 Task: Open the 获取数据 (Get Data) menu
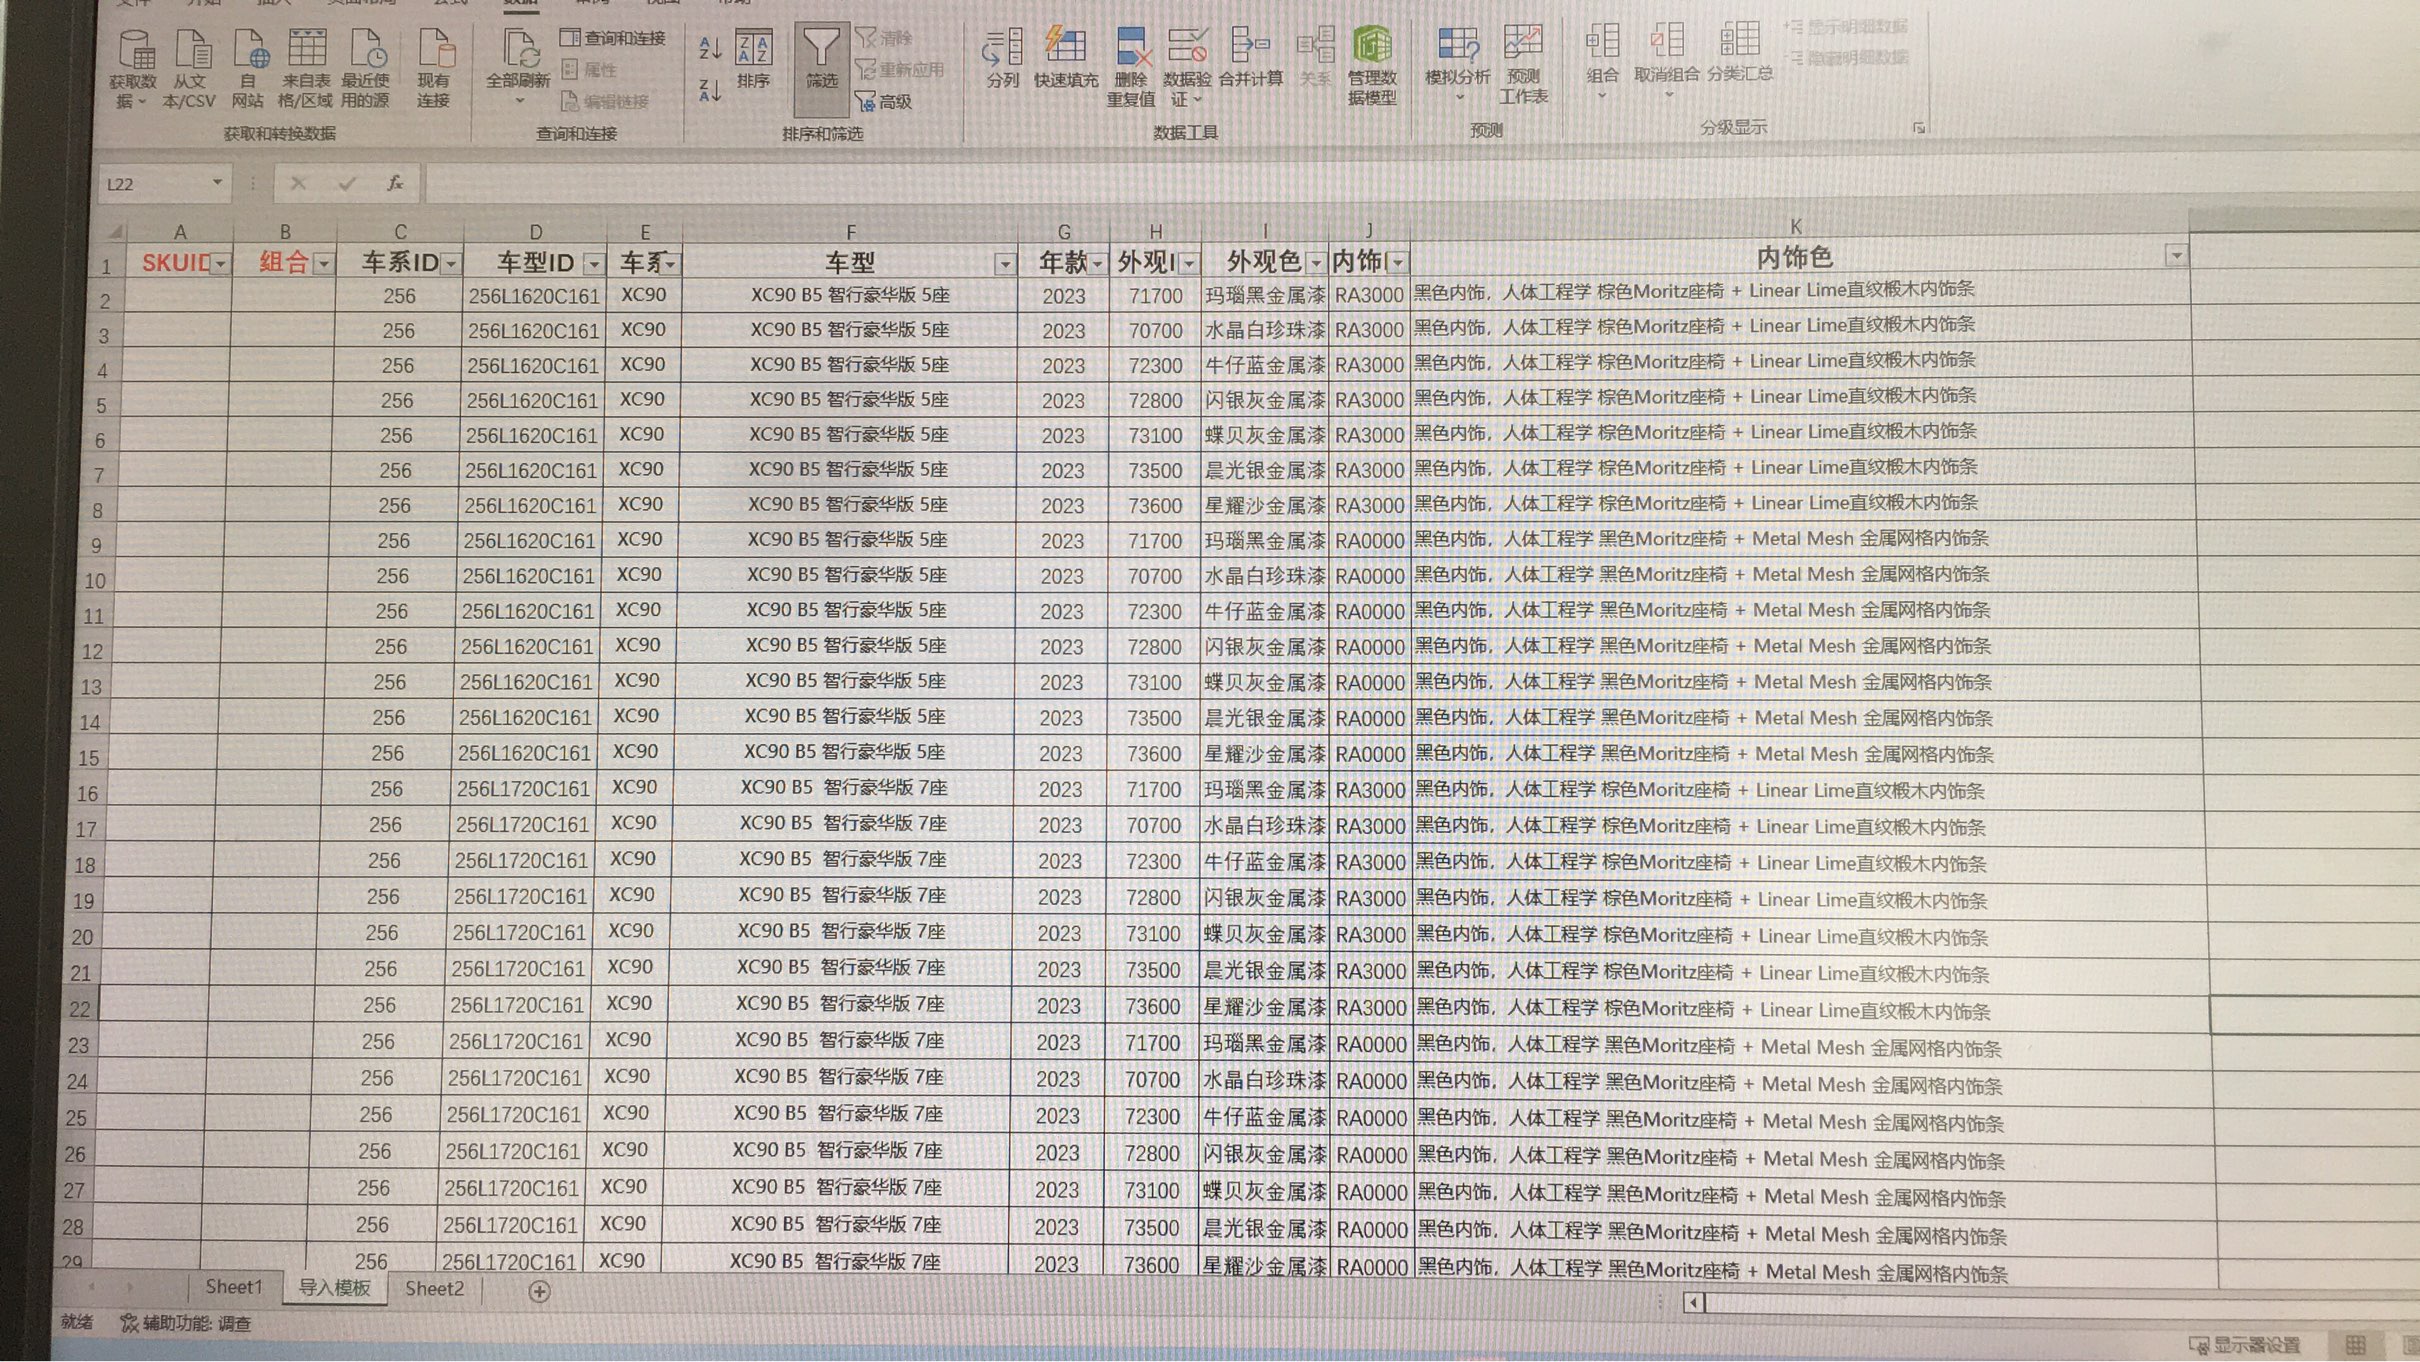(134, 68)
